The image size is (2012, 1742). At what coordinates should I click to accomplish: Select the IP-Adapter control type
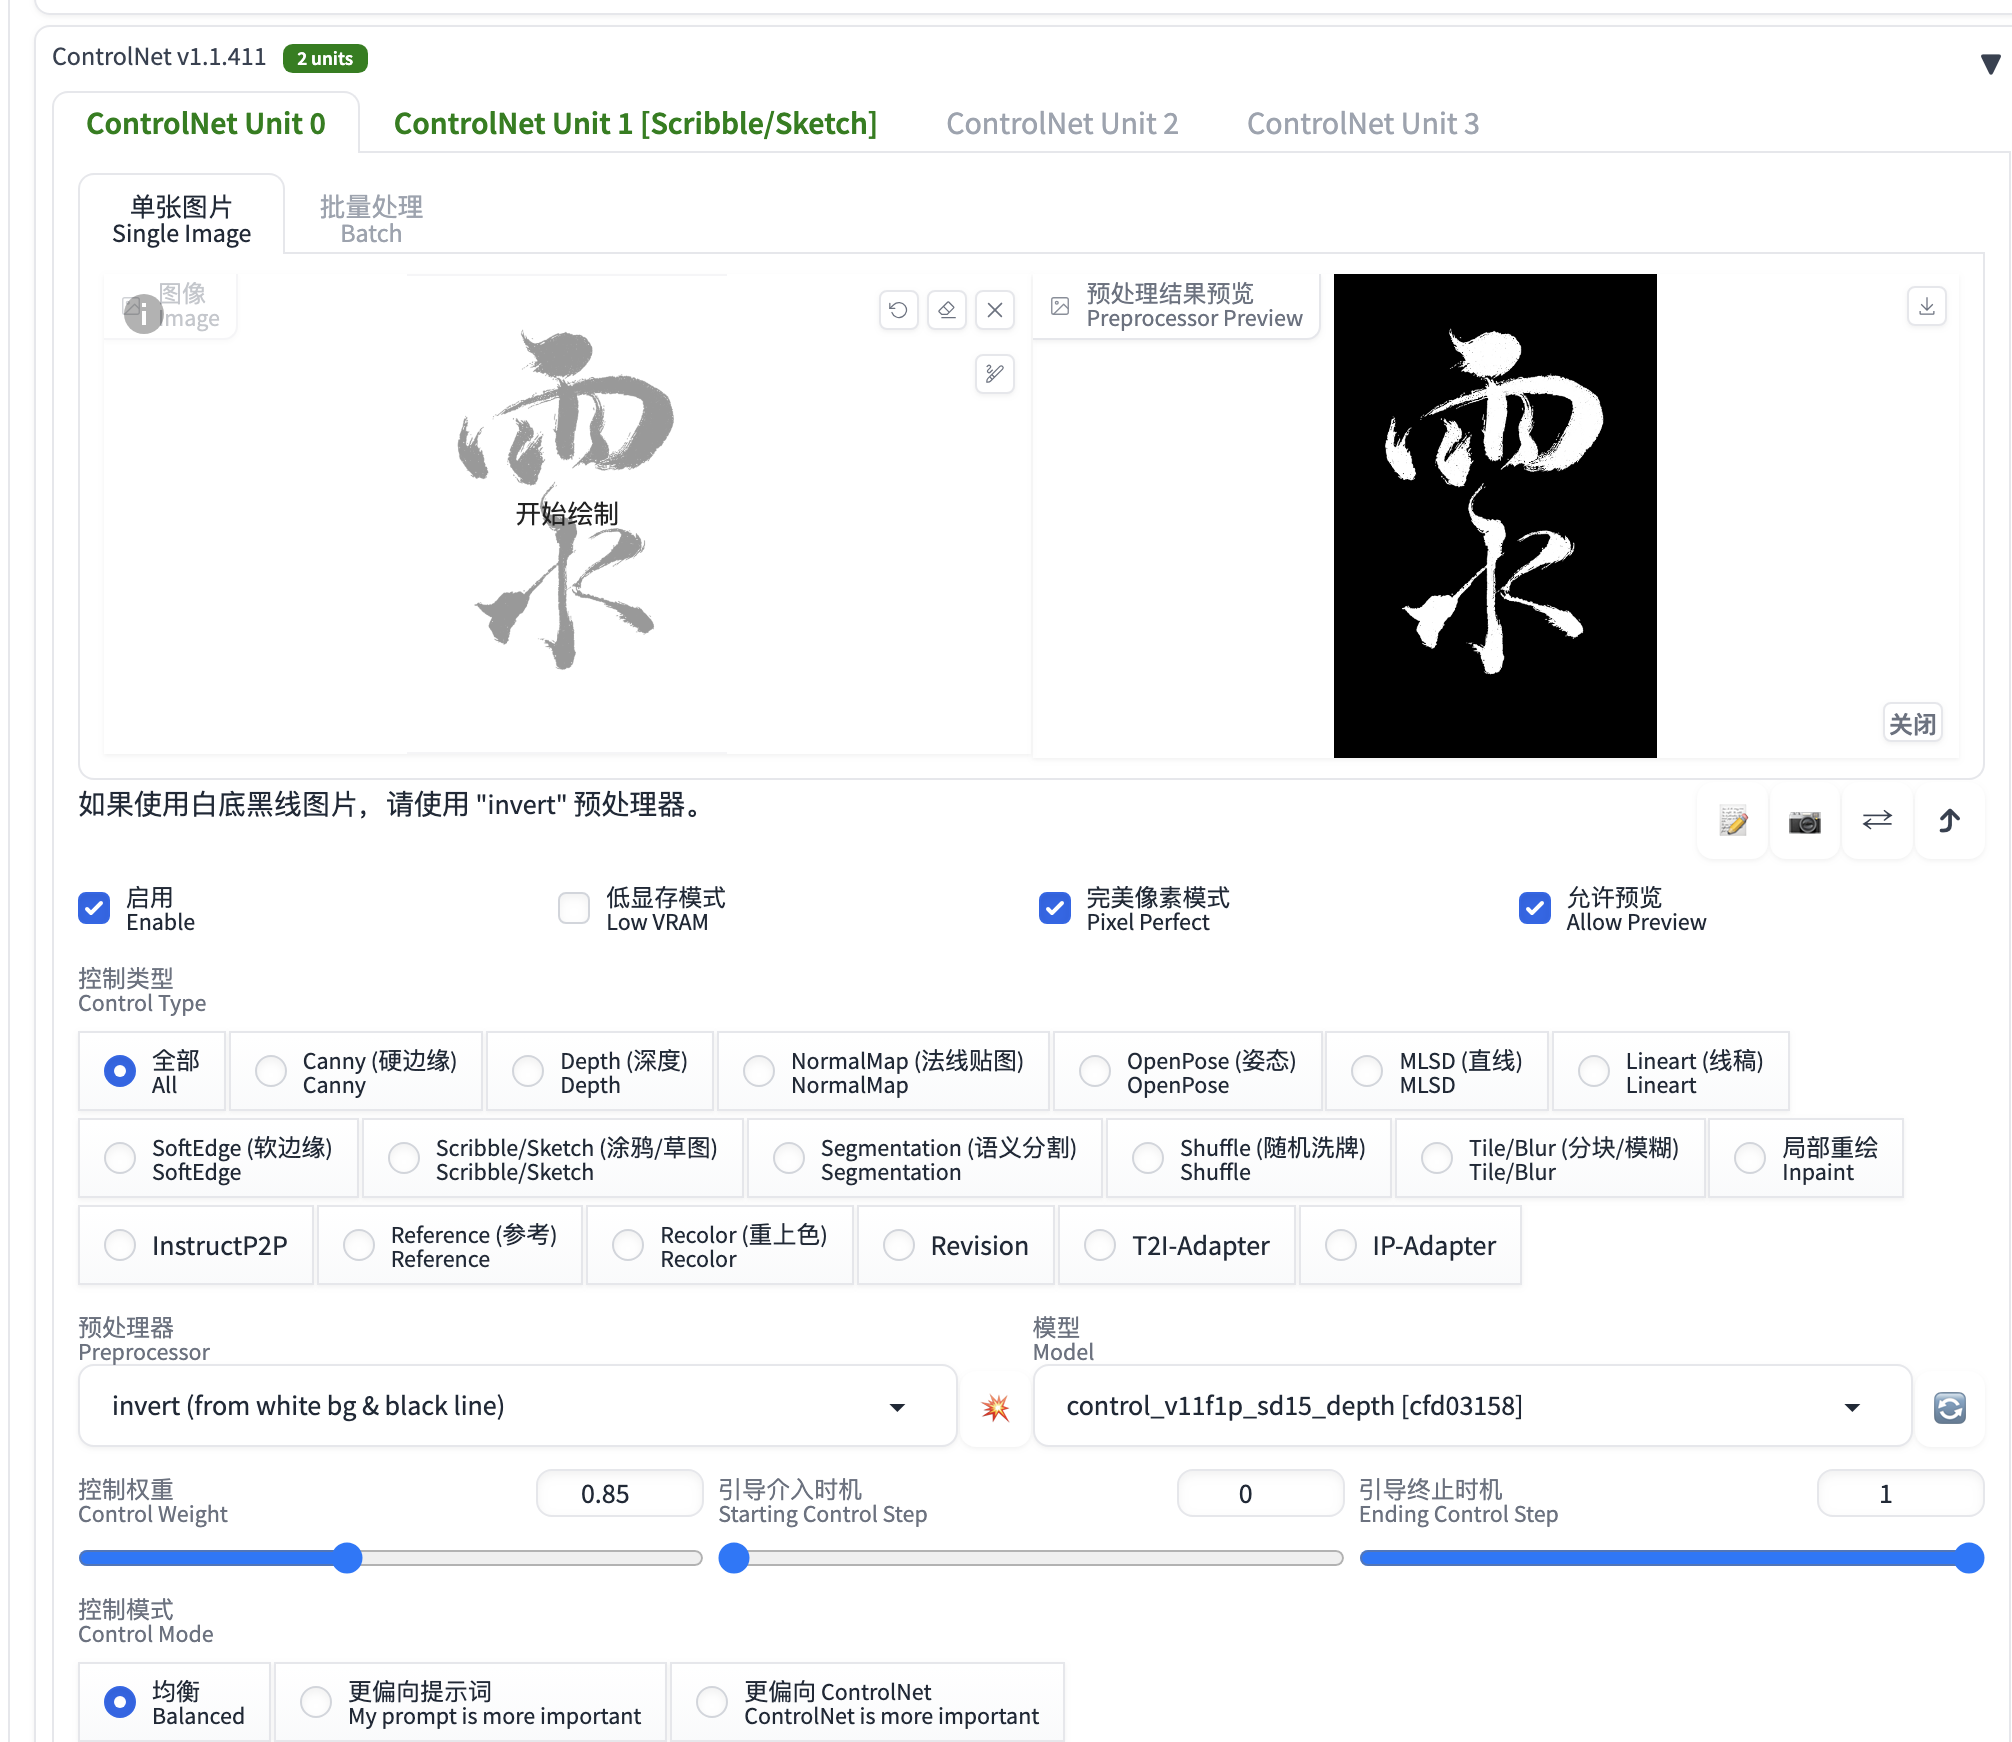point(1410,1245)
